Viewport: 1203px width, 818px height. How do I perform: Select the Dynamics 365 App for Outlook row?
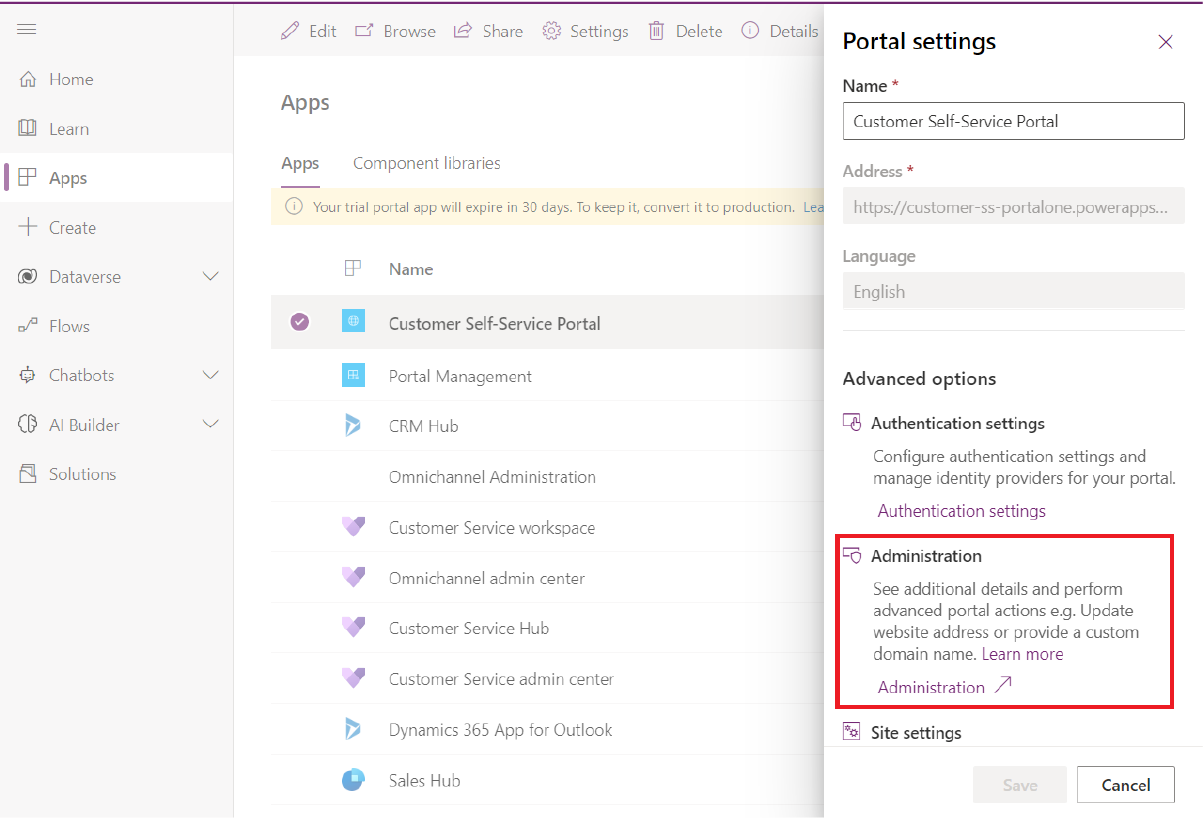coord(548,729)
